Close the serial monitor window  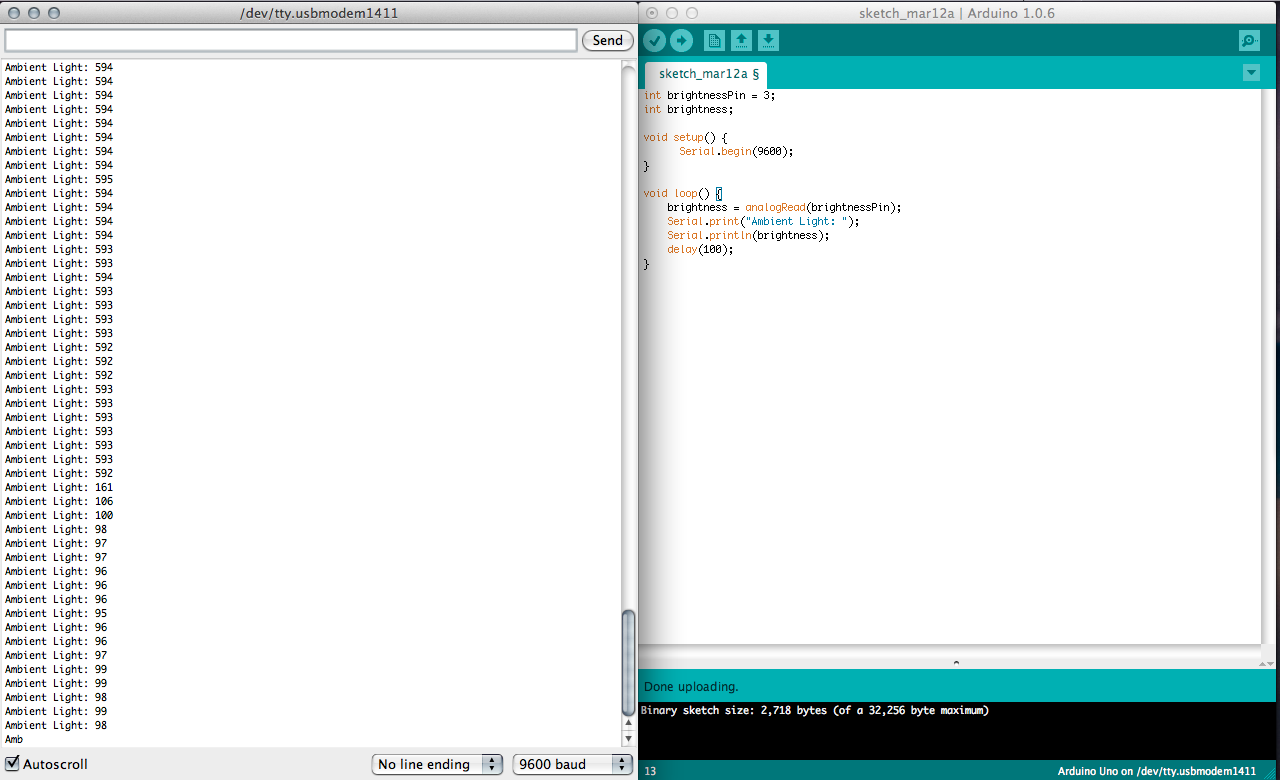point(14,13)
